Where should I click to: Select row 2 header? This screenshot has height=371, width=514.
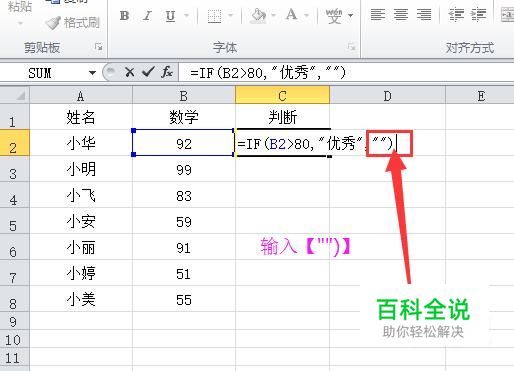pyautogui.click(x=15, y=143)
